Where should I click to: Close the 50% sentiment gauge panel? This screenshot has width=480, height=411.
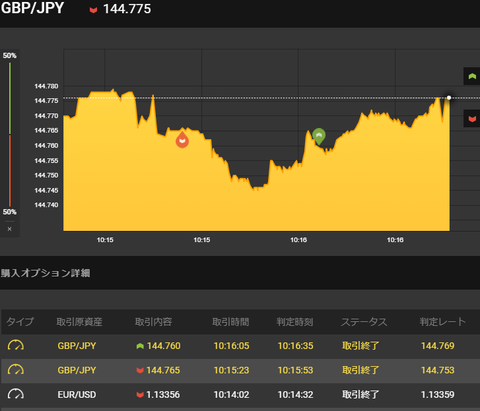[10, 229]
